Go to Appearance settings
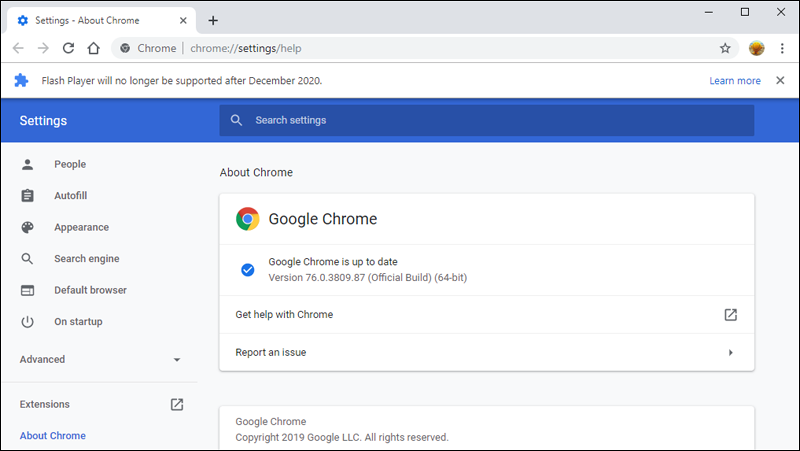800x451 pixels. (81, 227)
